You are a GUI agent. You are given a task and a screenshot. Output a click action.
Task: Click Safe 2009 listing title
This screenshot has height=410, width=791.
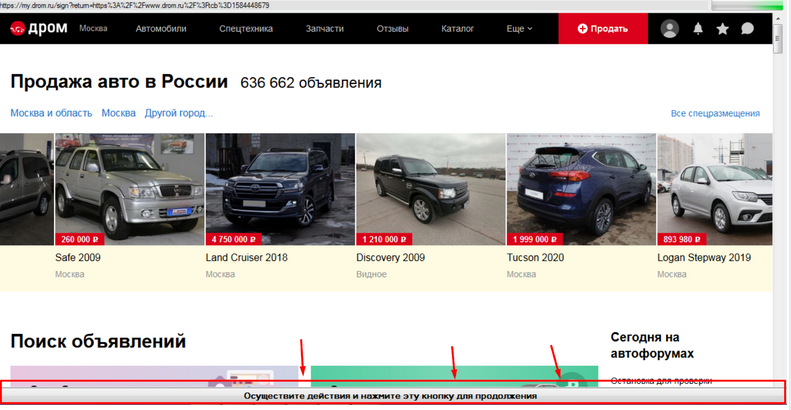[x=78, y=257]
